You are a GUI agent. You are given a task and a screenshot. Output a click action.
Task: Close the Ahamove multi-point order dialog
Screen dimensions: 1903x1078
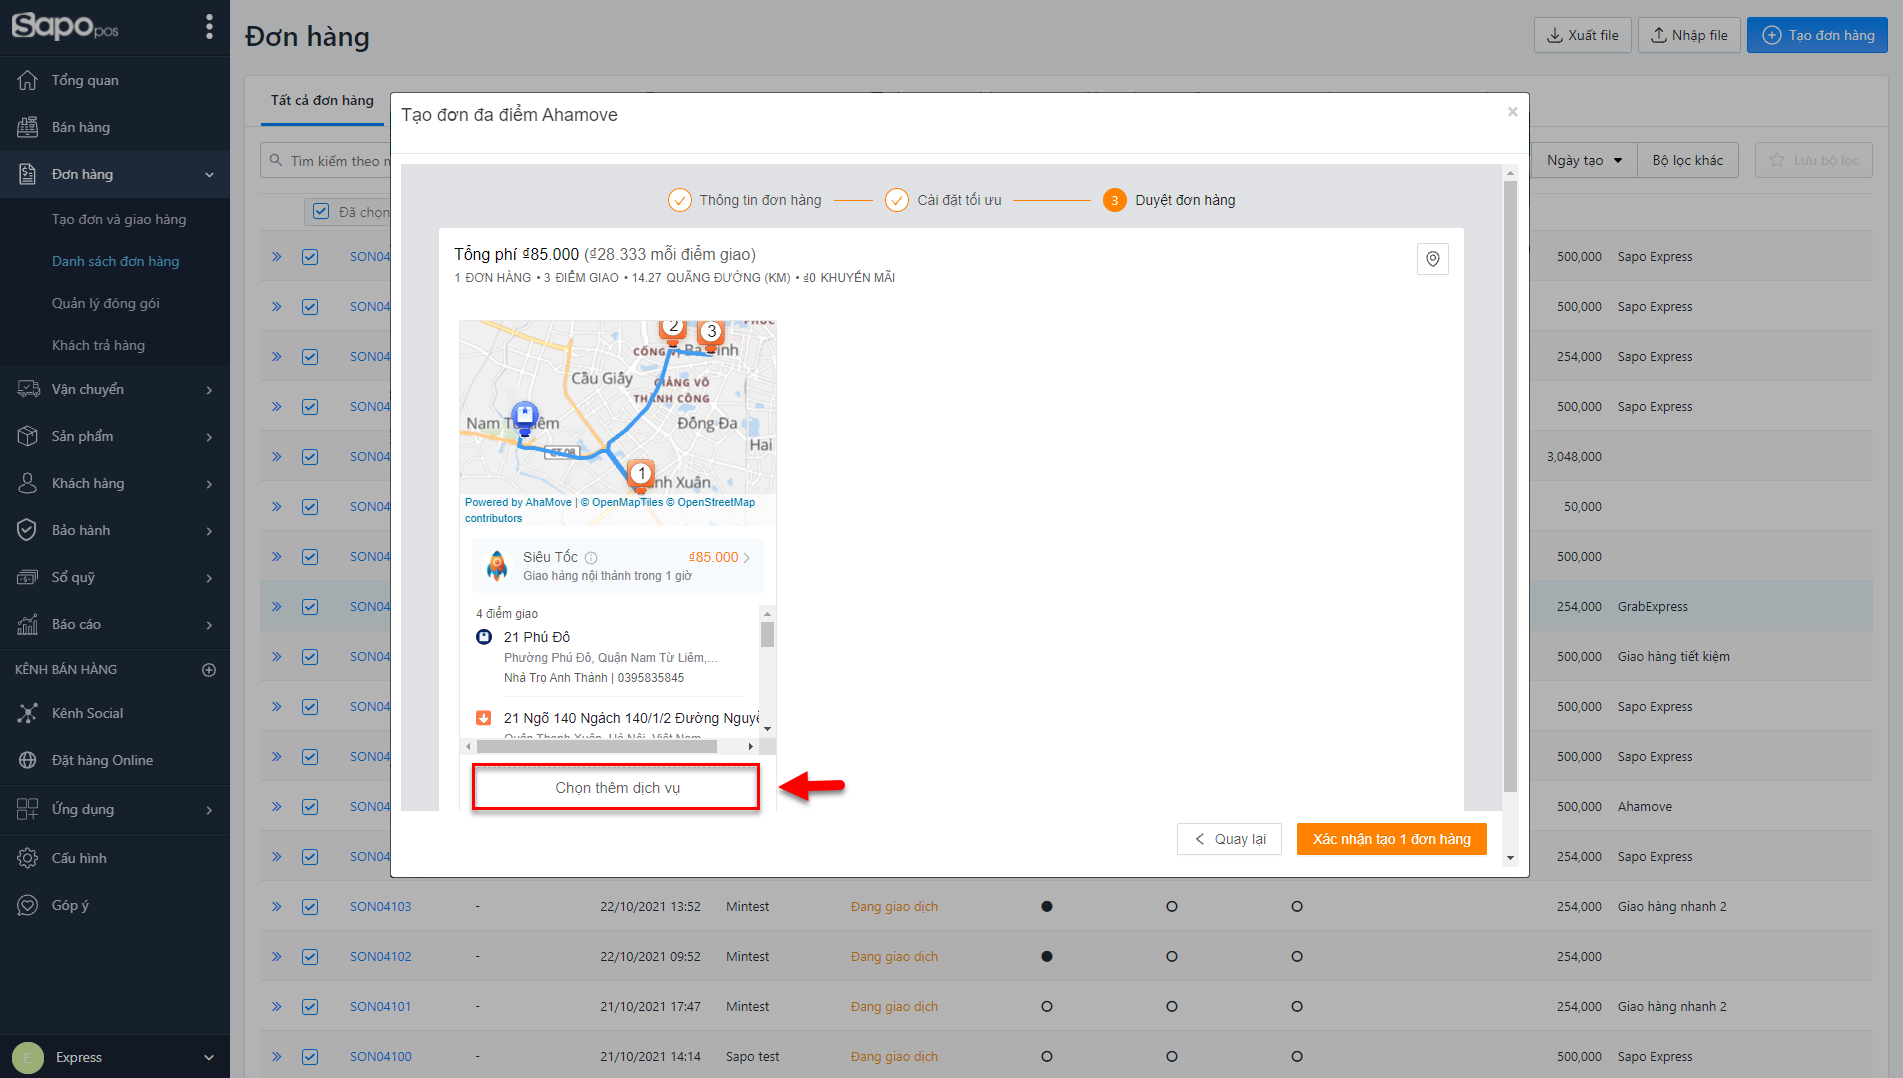pyautogui.click(x=1513, y=112)
